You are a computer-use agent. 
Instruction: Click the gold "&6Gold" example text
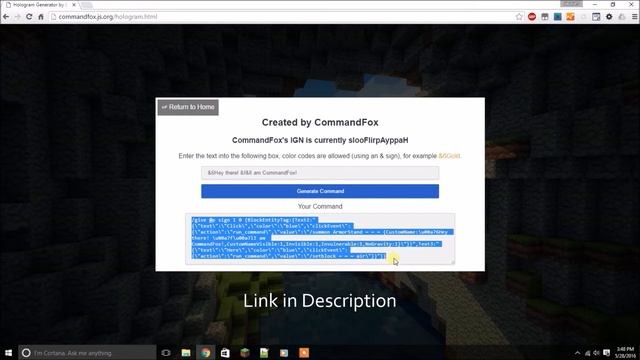click(x=449, y=156)
